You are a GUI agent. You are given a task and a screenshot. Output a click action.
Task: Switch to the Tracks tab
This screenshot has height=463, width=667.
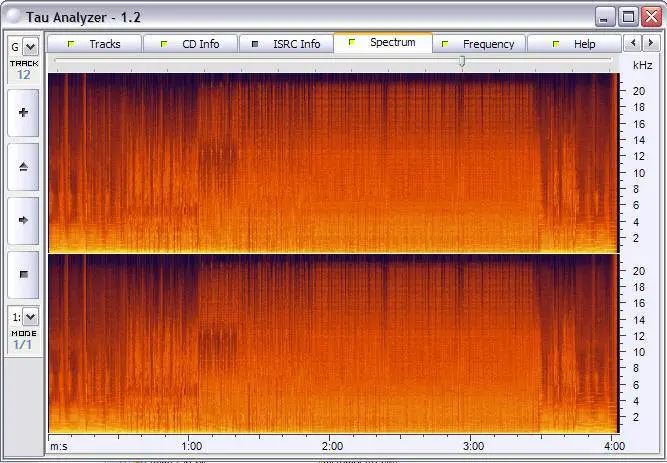[x=94, y=44]
